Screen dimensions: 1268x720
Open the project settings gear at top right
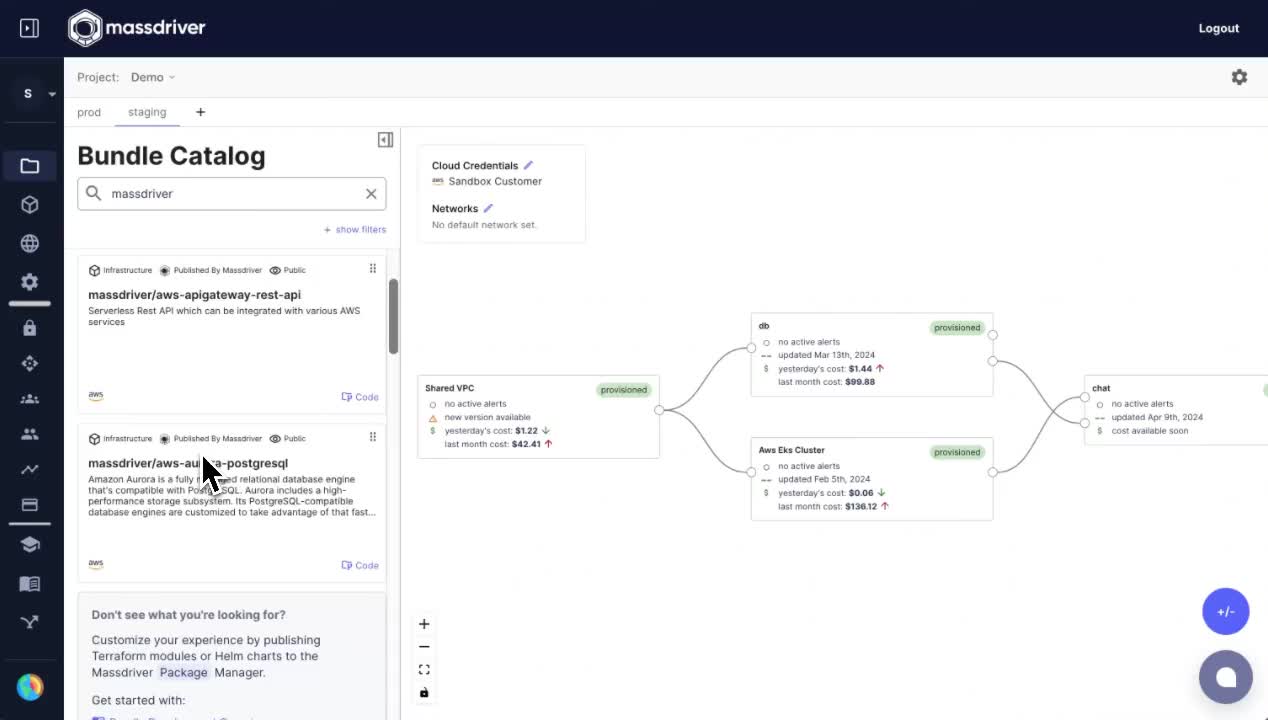click(x=1239, y=77)
